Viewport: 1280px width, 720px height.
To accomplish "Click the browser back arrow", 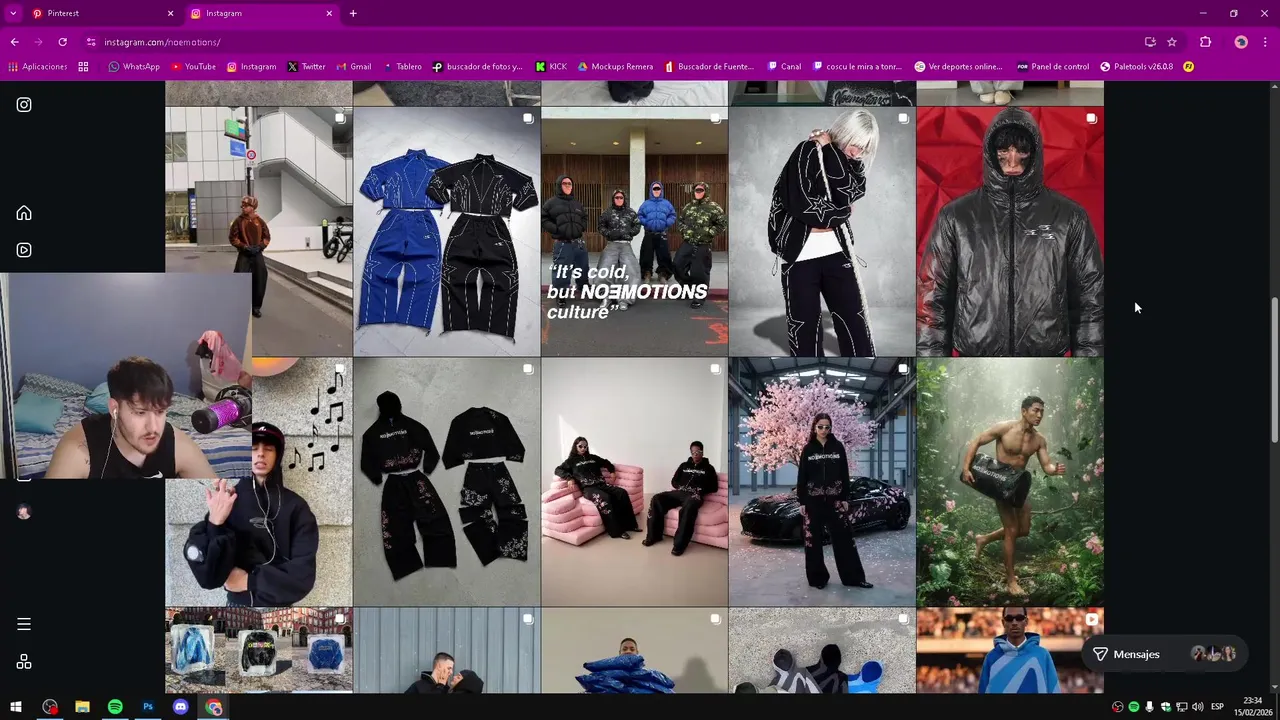I will (x=14, y=42).
